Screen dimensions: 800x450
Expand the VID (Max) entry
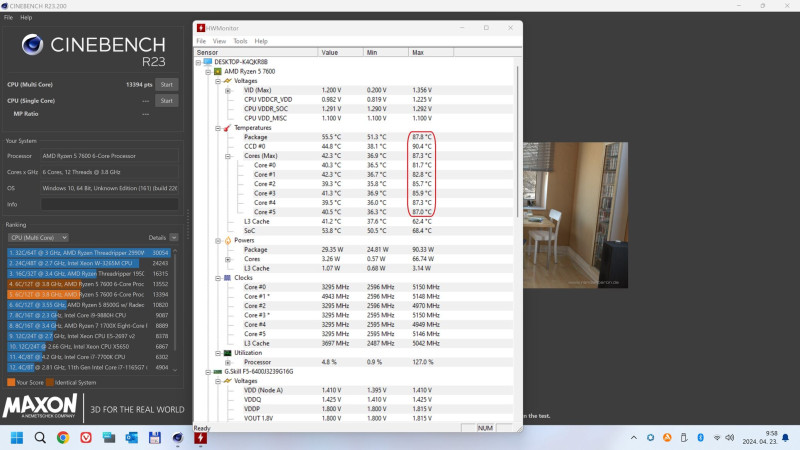coord(228,90)
